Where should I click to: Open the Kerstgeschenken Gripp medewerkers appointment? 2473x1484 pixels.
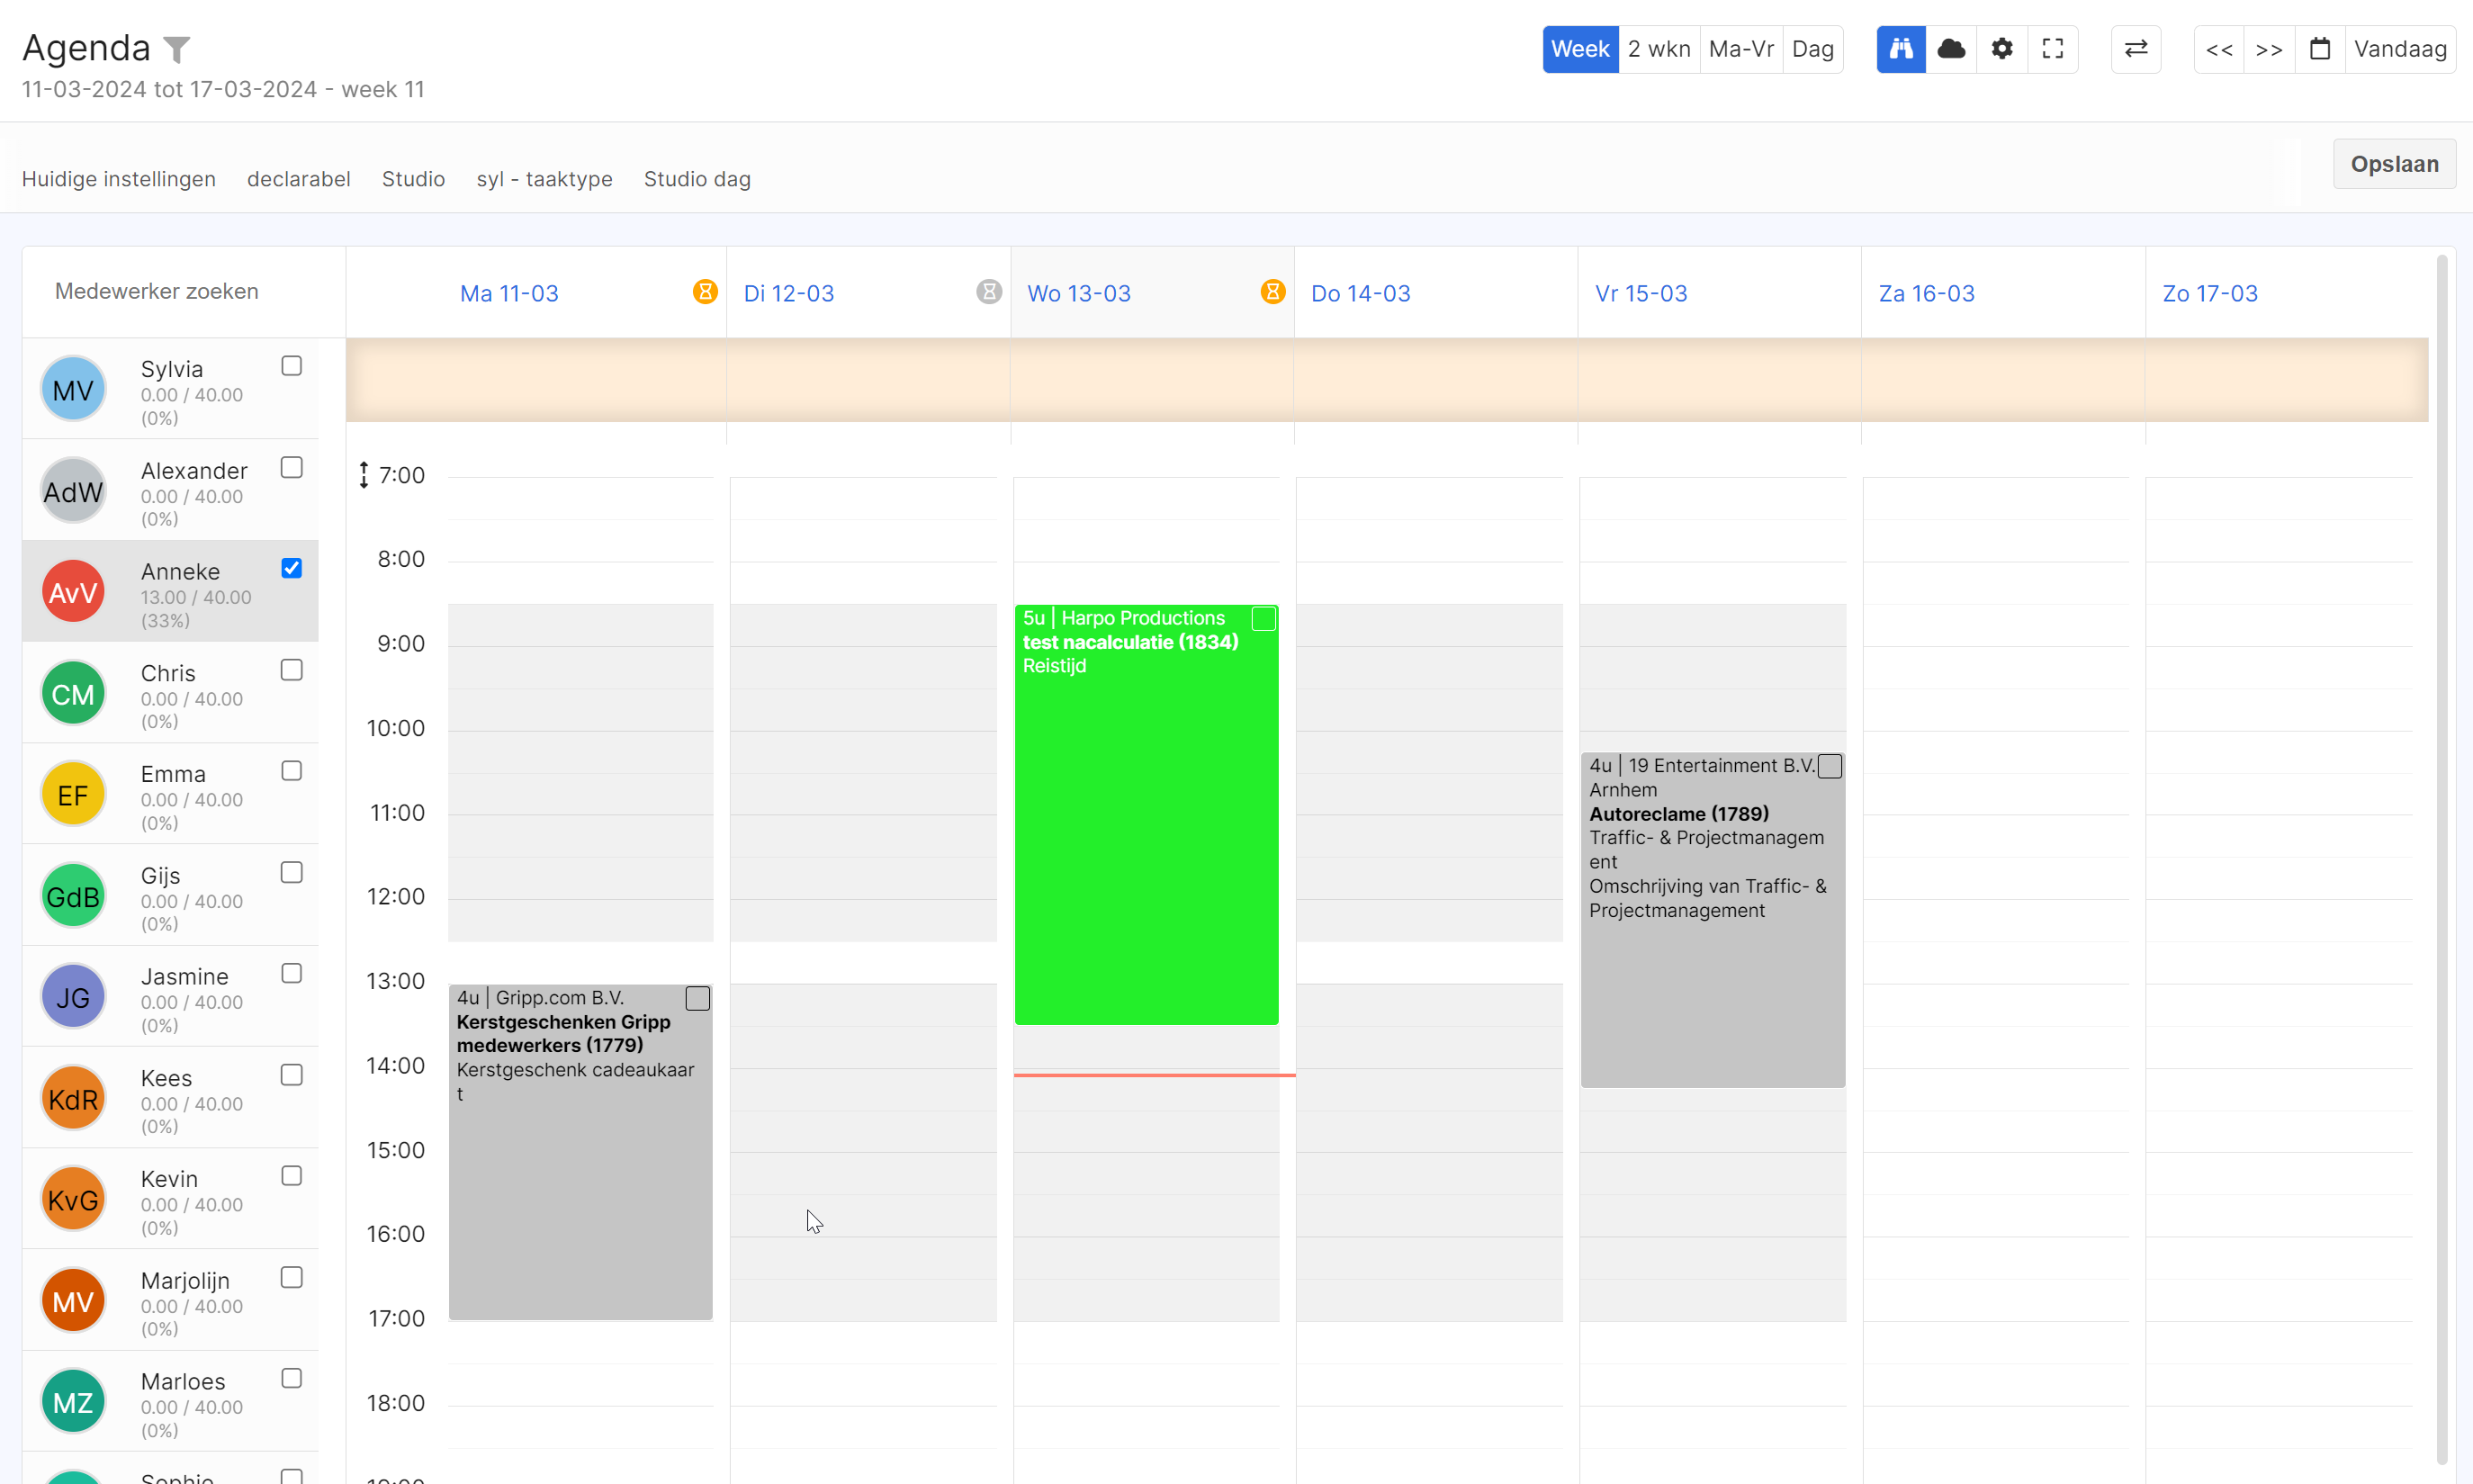point(580,1152)
